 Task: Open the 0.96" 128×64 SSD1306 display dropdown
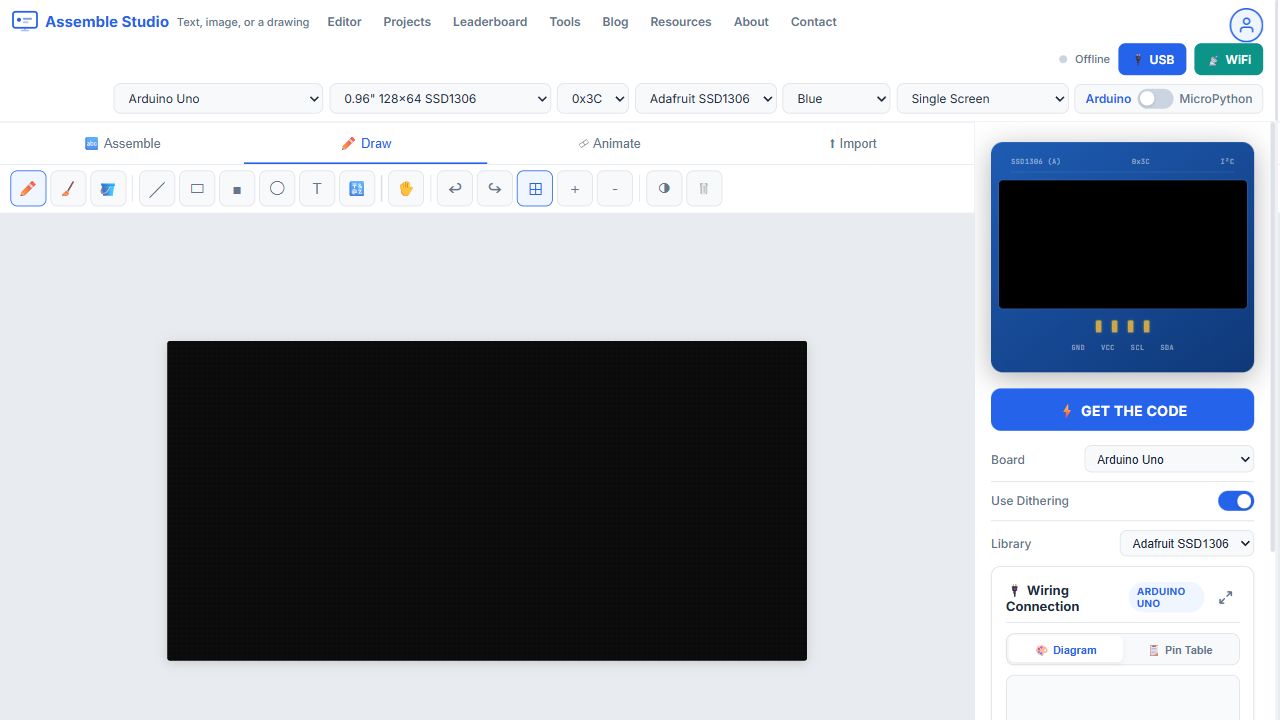coord(440,99)
